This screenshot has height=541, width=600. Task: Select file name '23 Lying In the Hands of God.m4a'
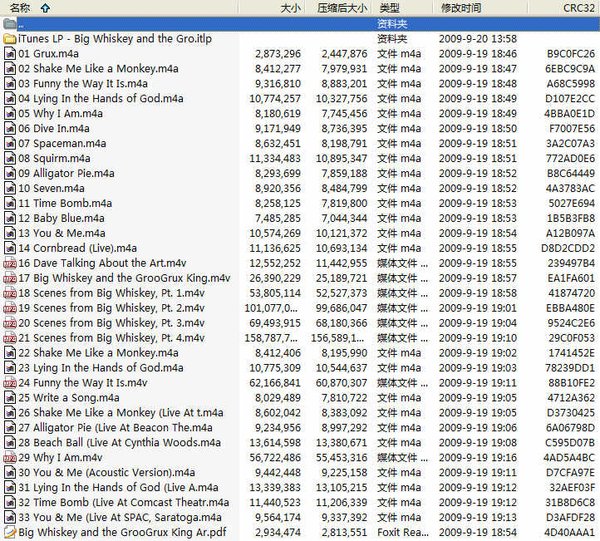point(101,368)
